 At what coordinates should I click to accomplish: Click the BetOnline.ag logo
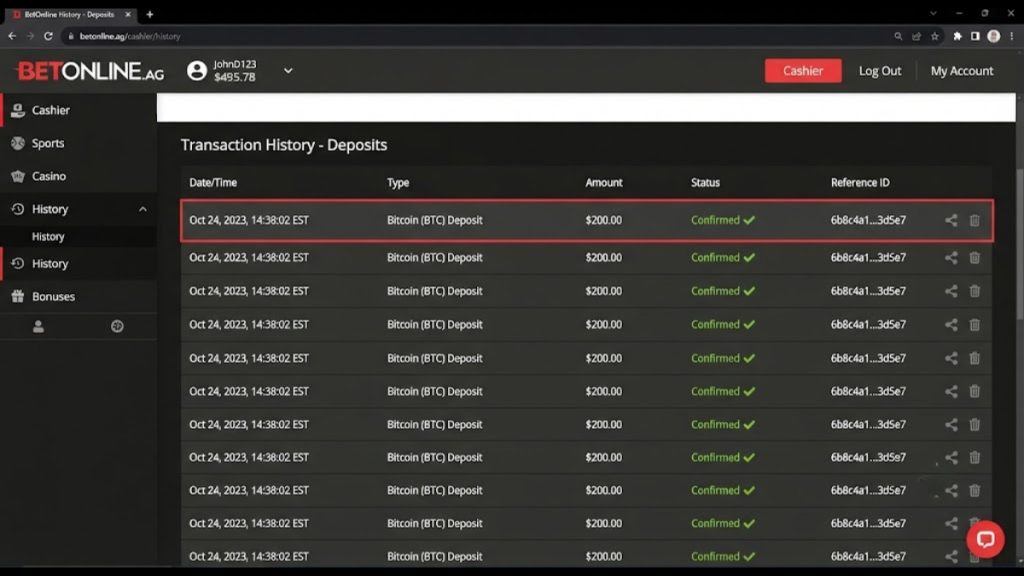(89, 71)
